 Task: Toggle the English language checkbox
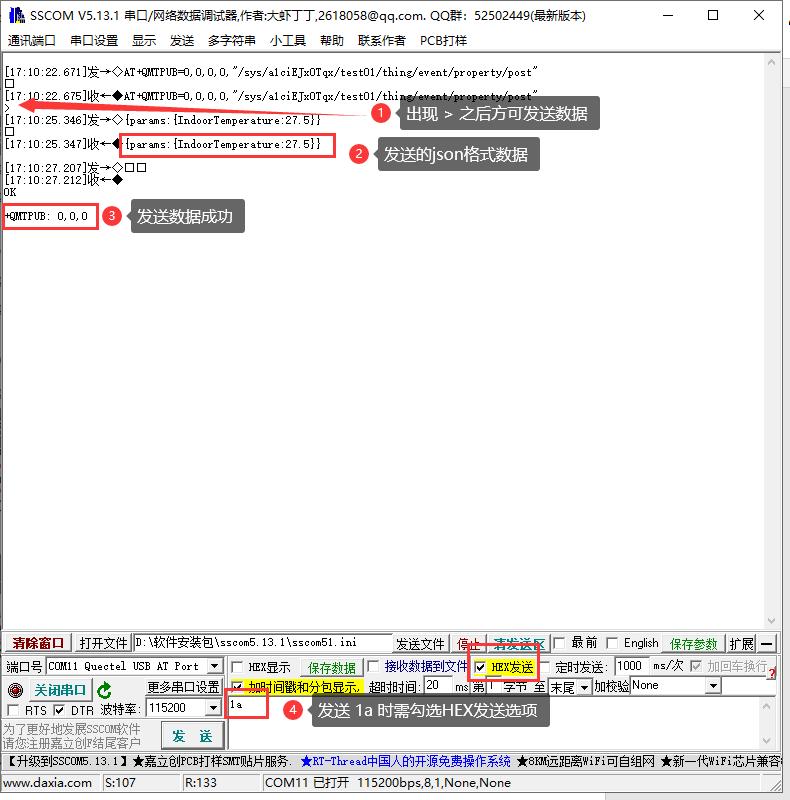click(612, 643)
